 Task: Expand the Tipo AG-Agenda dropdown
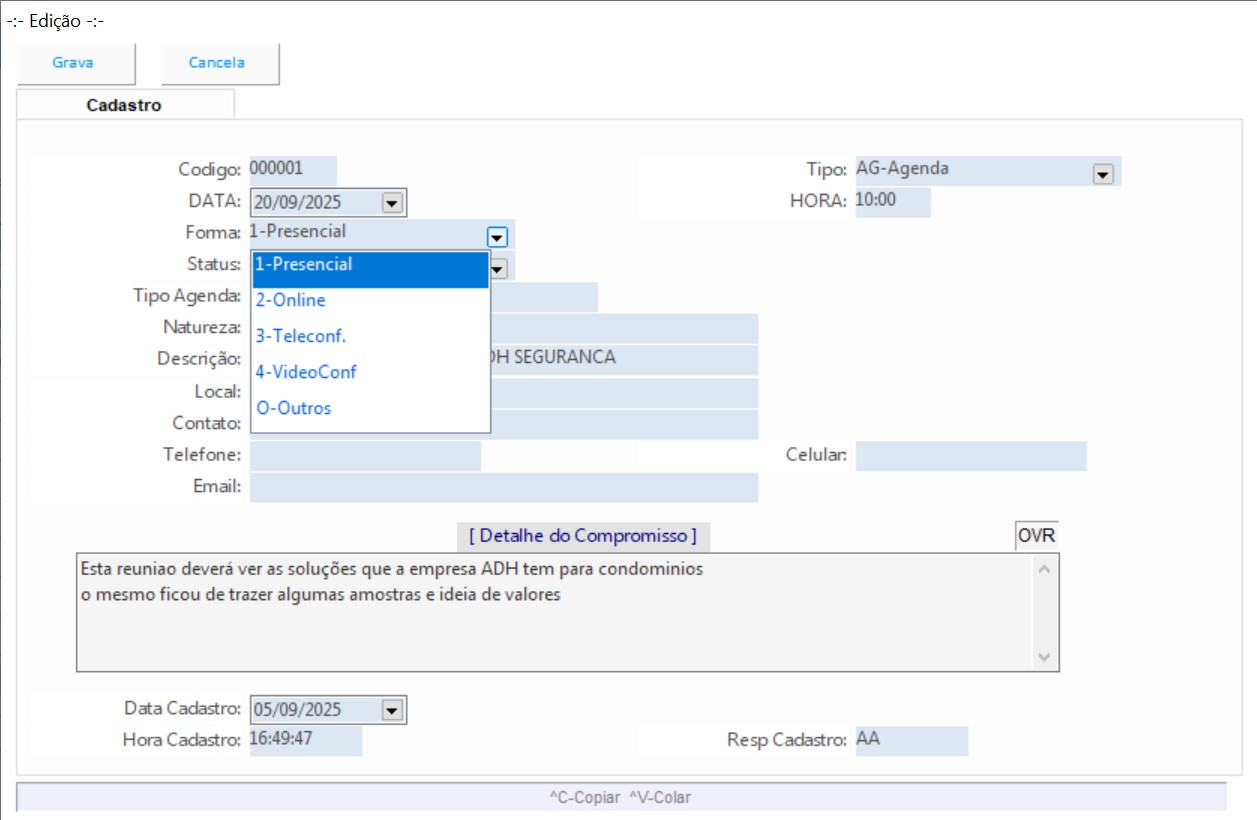coord(1103,174)
